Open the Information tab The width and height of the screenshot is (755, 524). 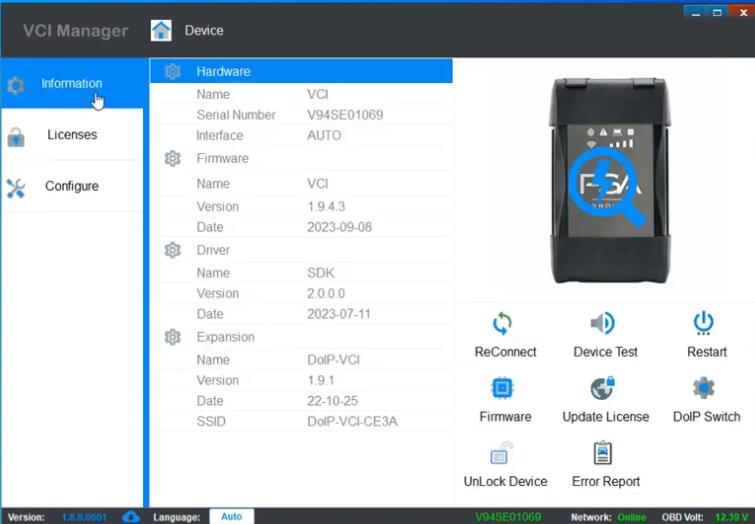(x=72, y=83)
